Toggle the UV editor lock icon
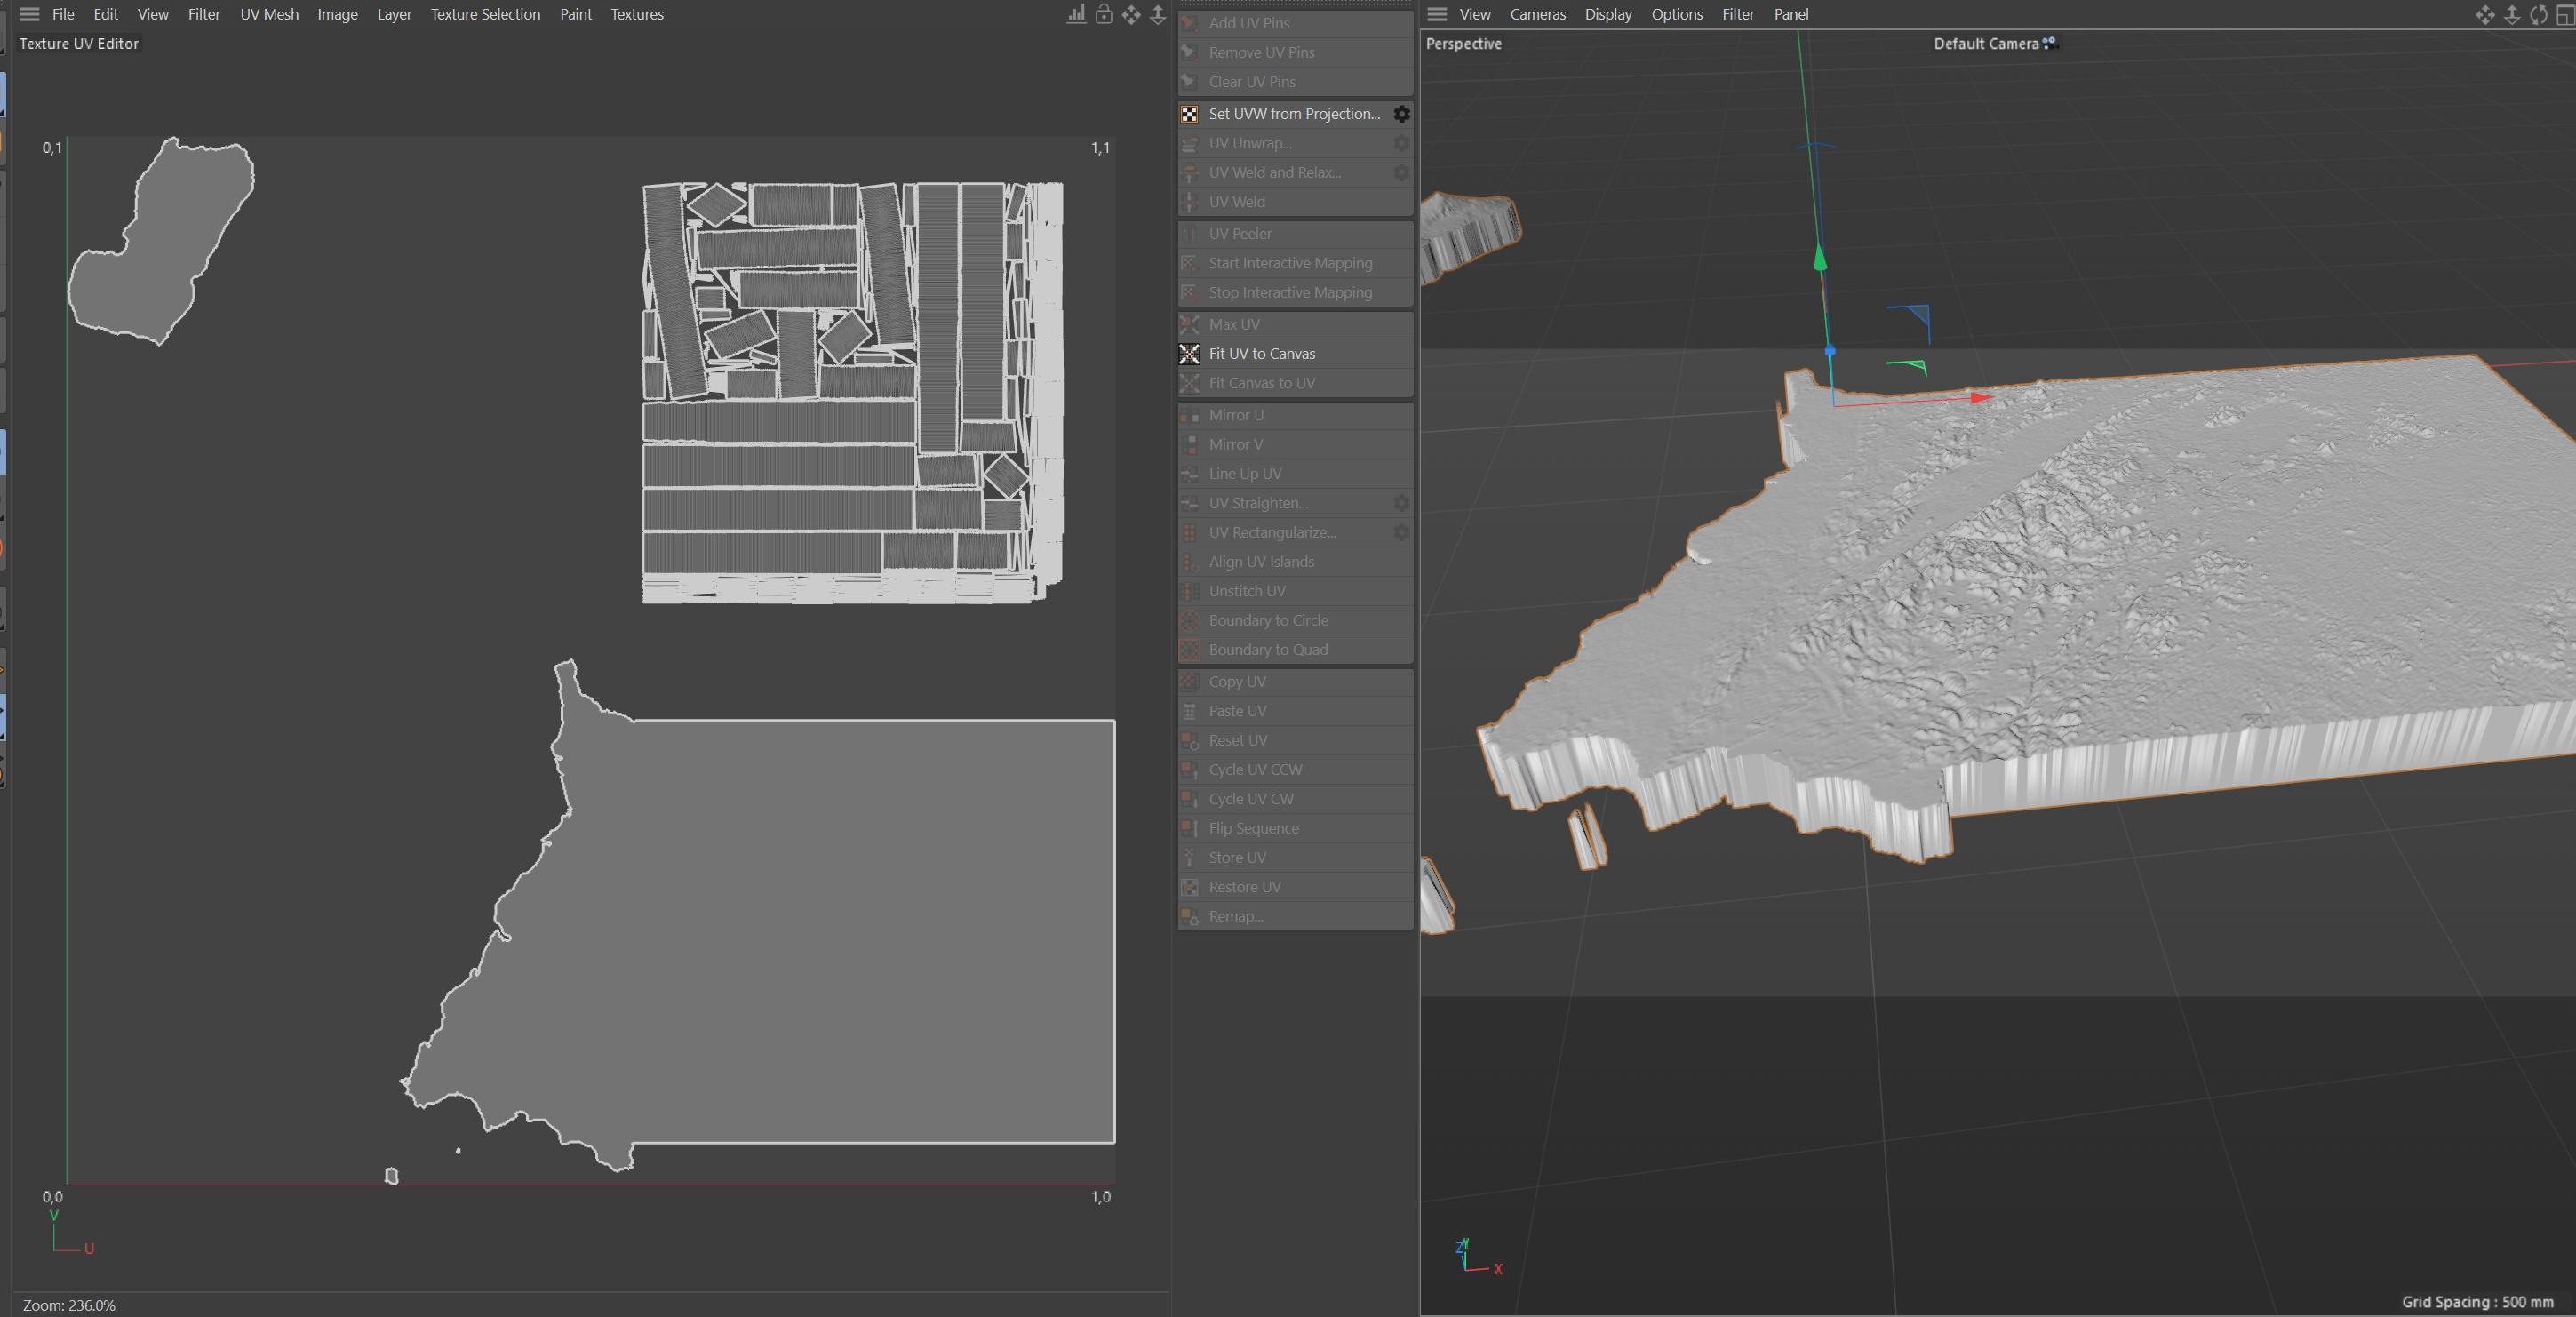2576x1317 pixels. tap(1104, 14)
